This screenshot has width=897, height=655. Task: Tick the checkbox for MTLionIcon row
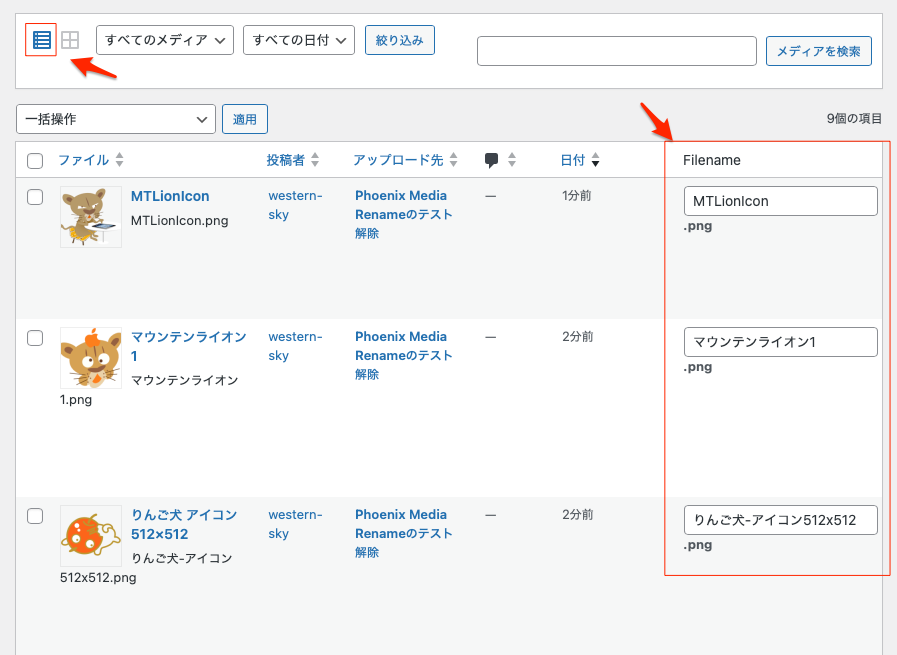click(35, 197)
